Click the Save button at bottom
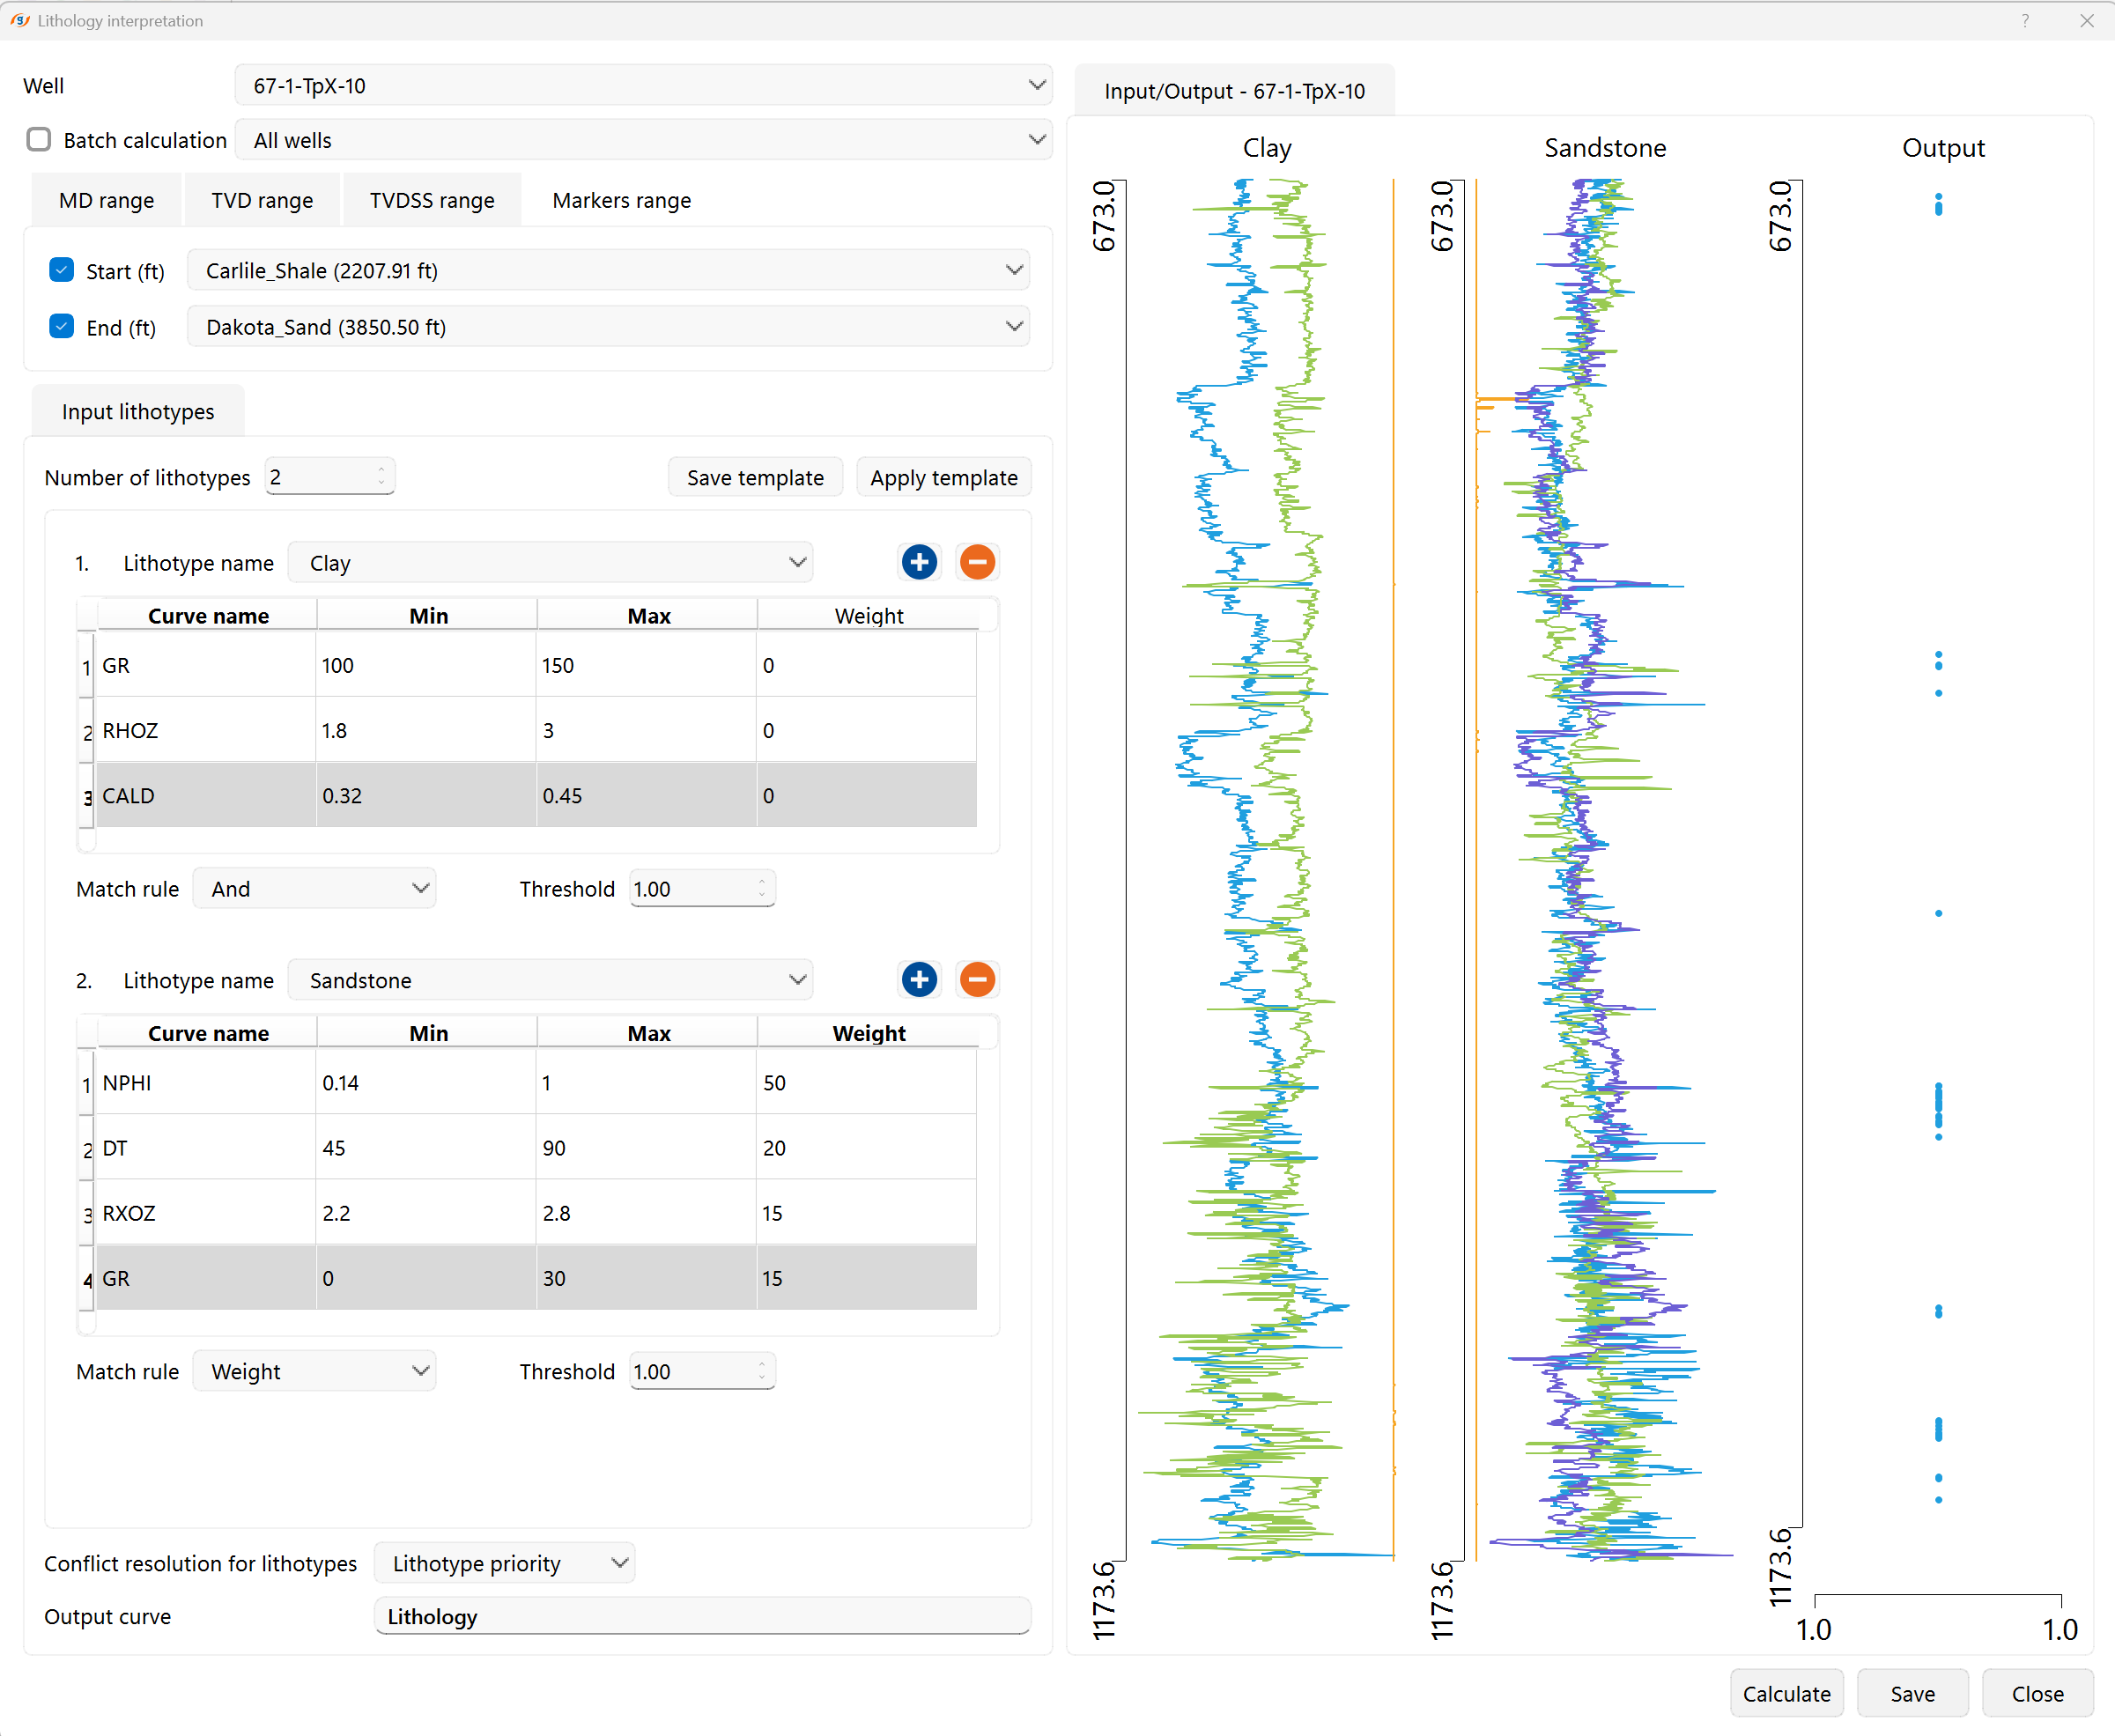The height and width of the screenshot is (1736, 2115). pyautogui.click(x=1912, y=1694)
